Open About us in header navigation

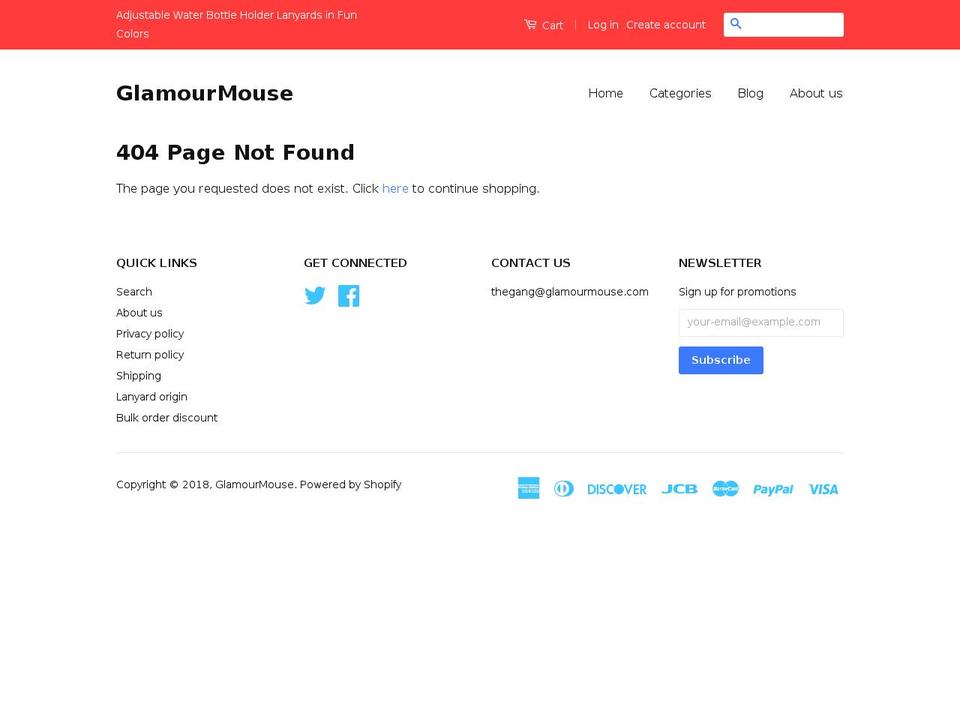[x=816, y=93]
